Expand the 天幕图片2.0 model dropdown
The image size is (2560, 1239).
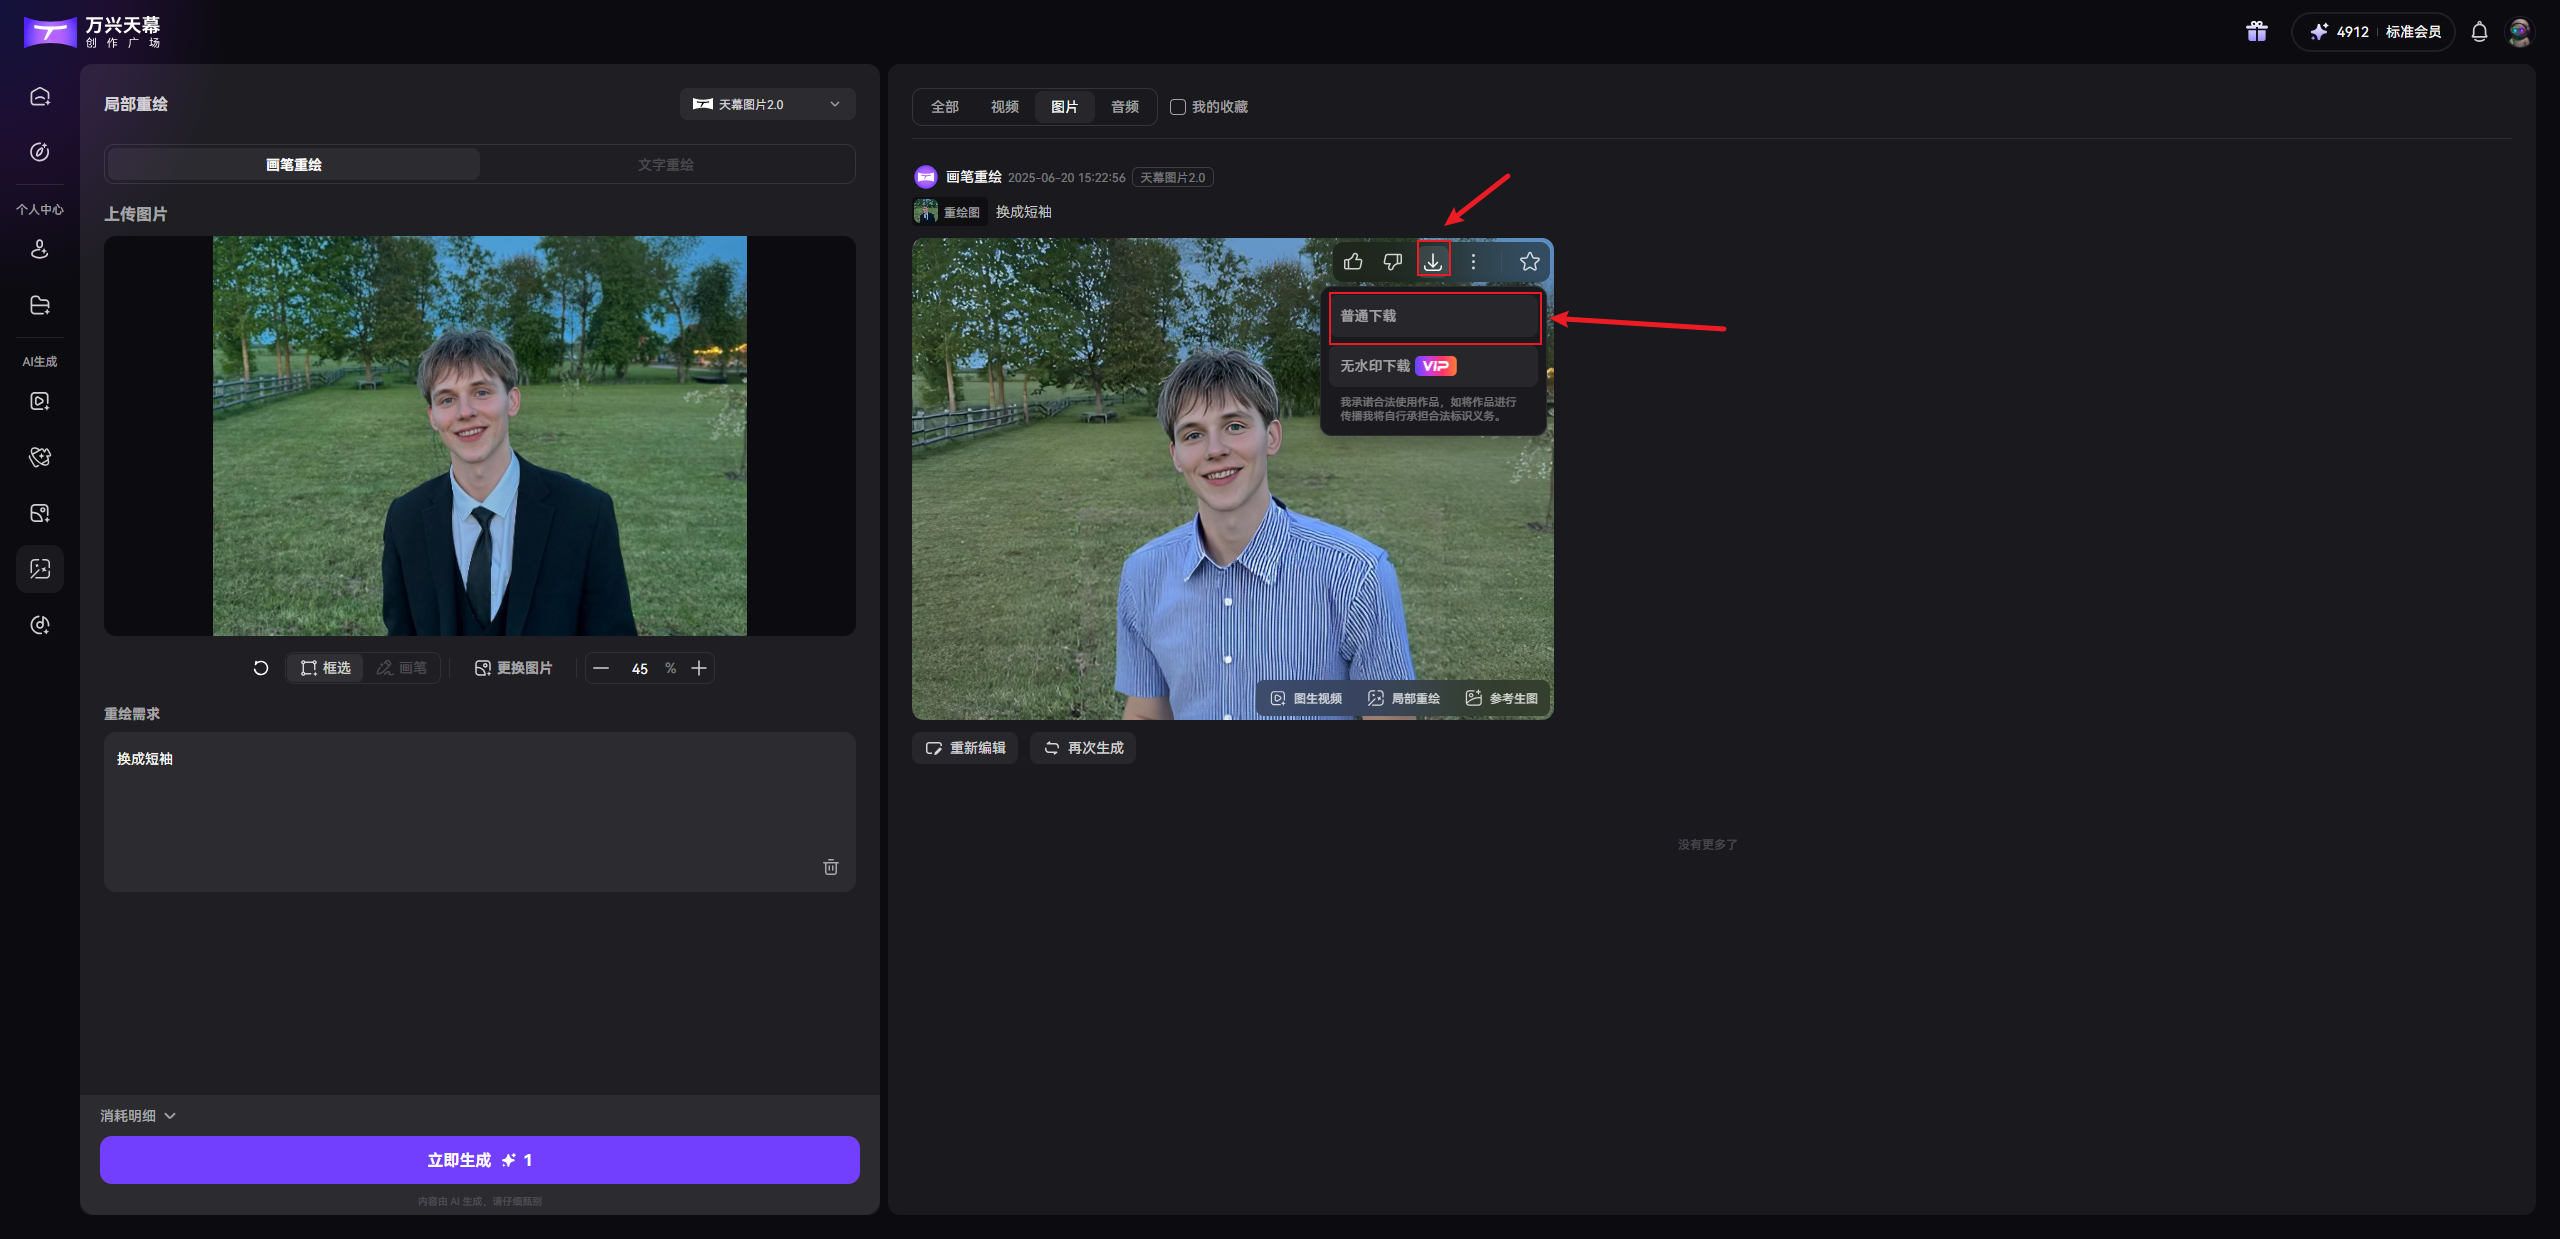(x=767, y=104)
